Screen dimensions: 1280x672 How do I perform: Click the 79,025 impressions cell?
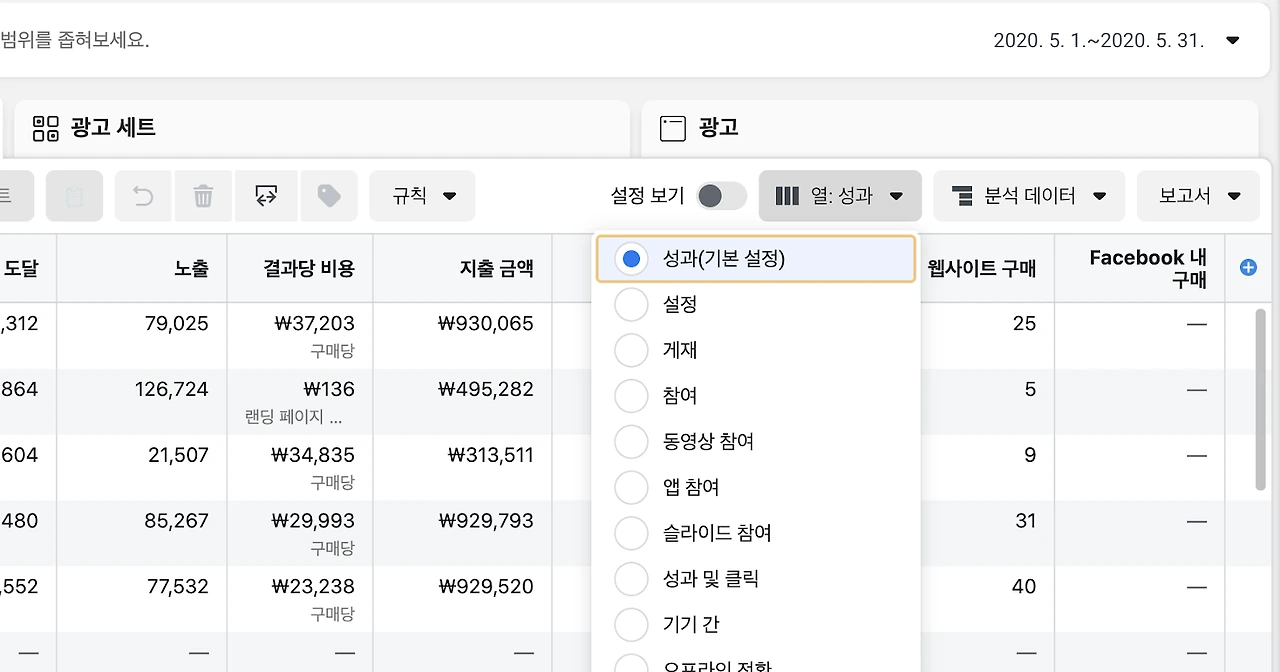178,324
